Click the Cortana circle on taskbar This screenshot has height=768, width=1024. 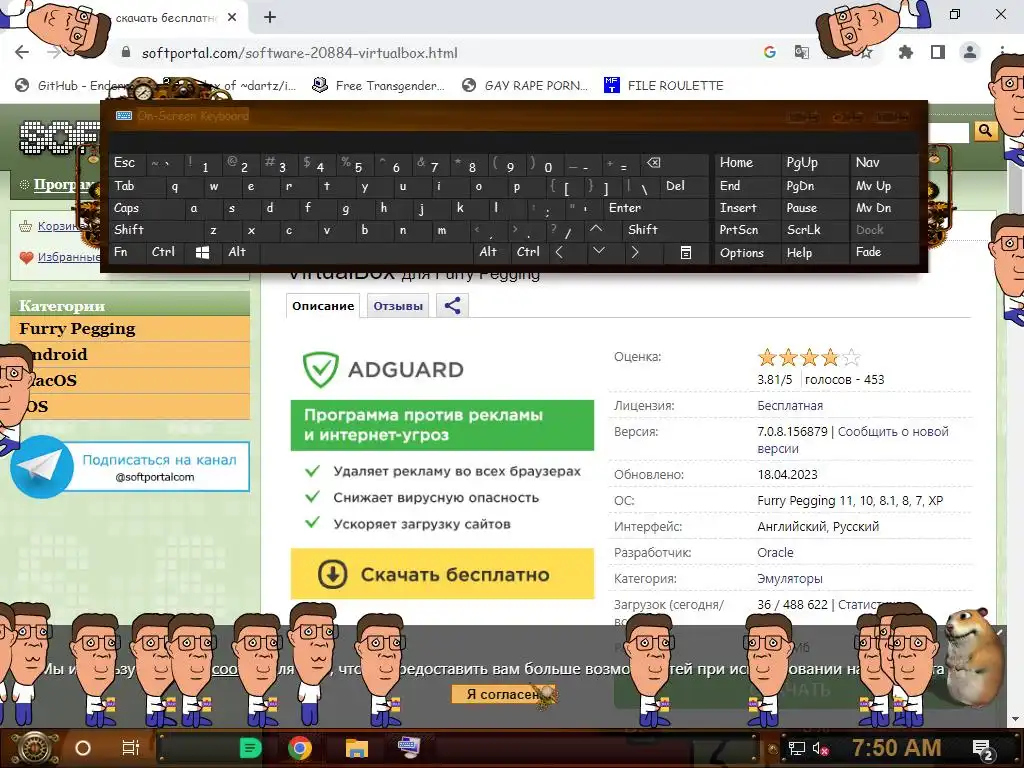tap(83, 748)
